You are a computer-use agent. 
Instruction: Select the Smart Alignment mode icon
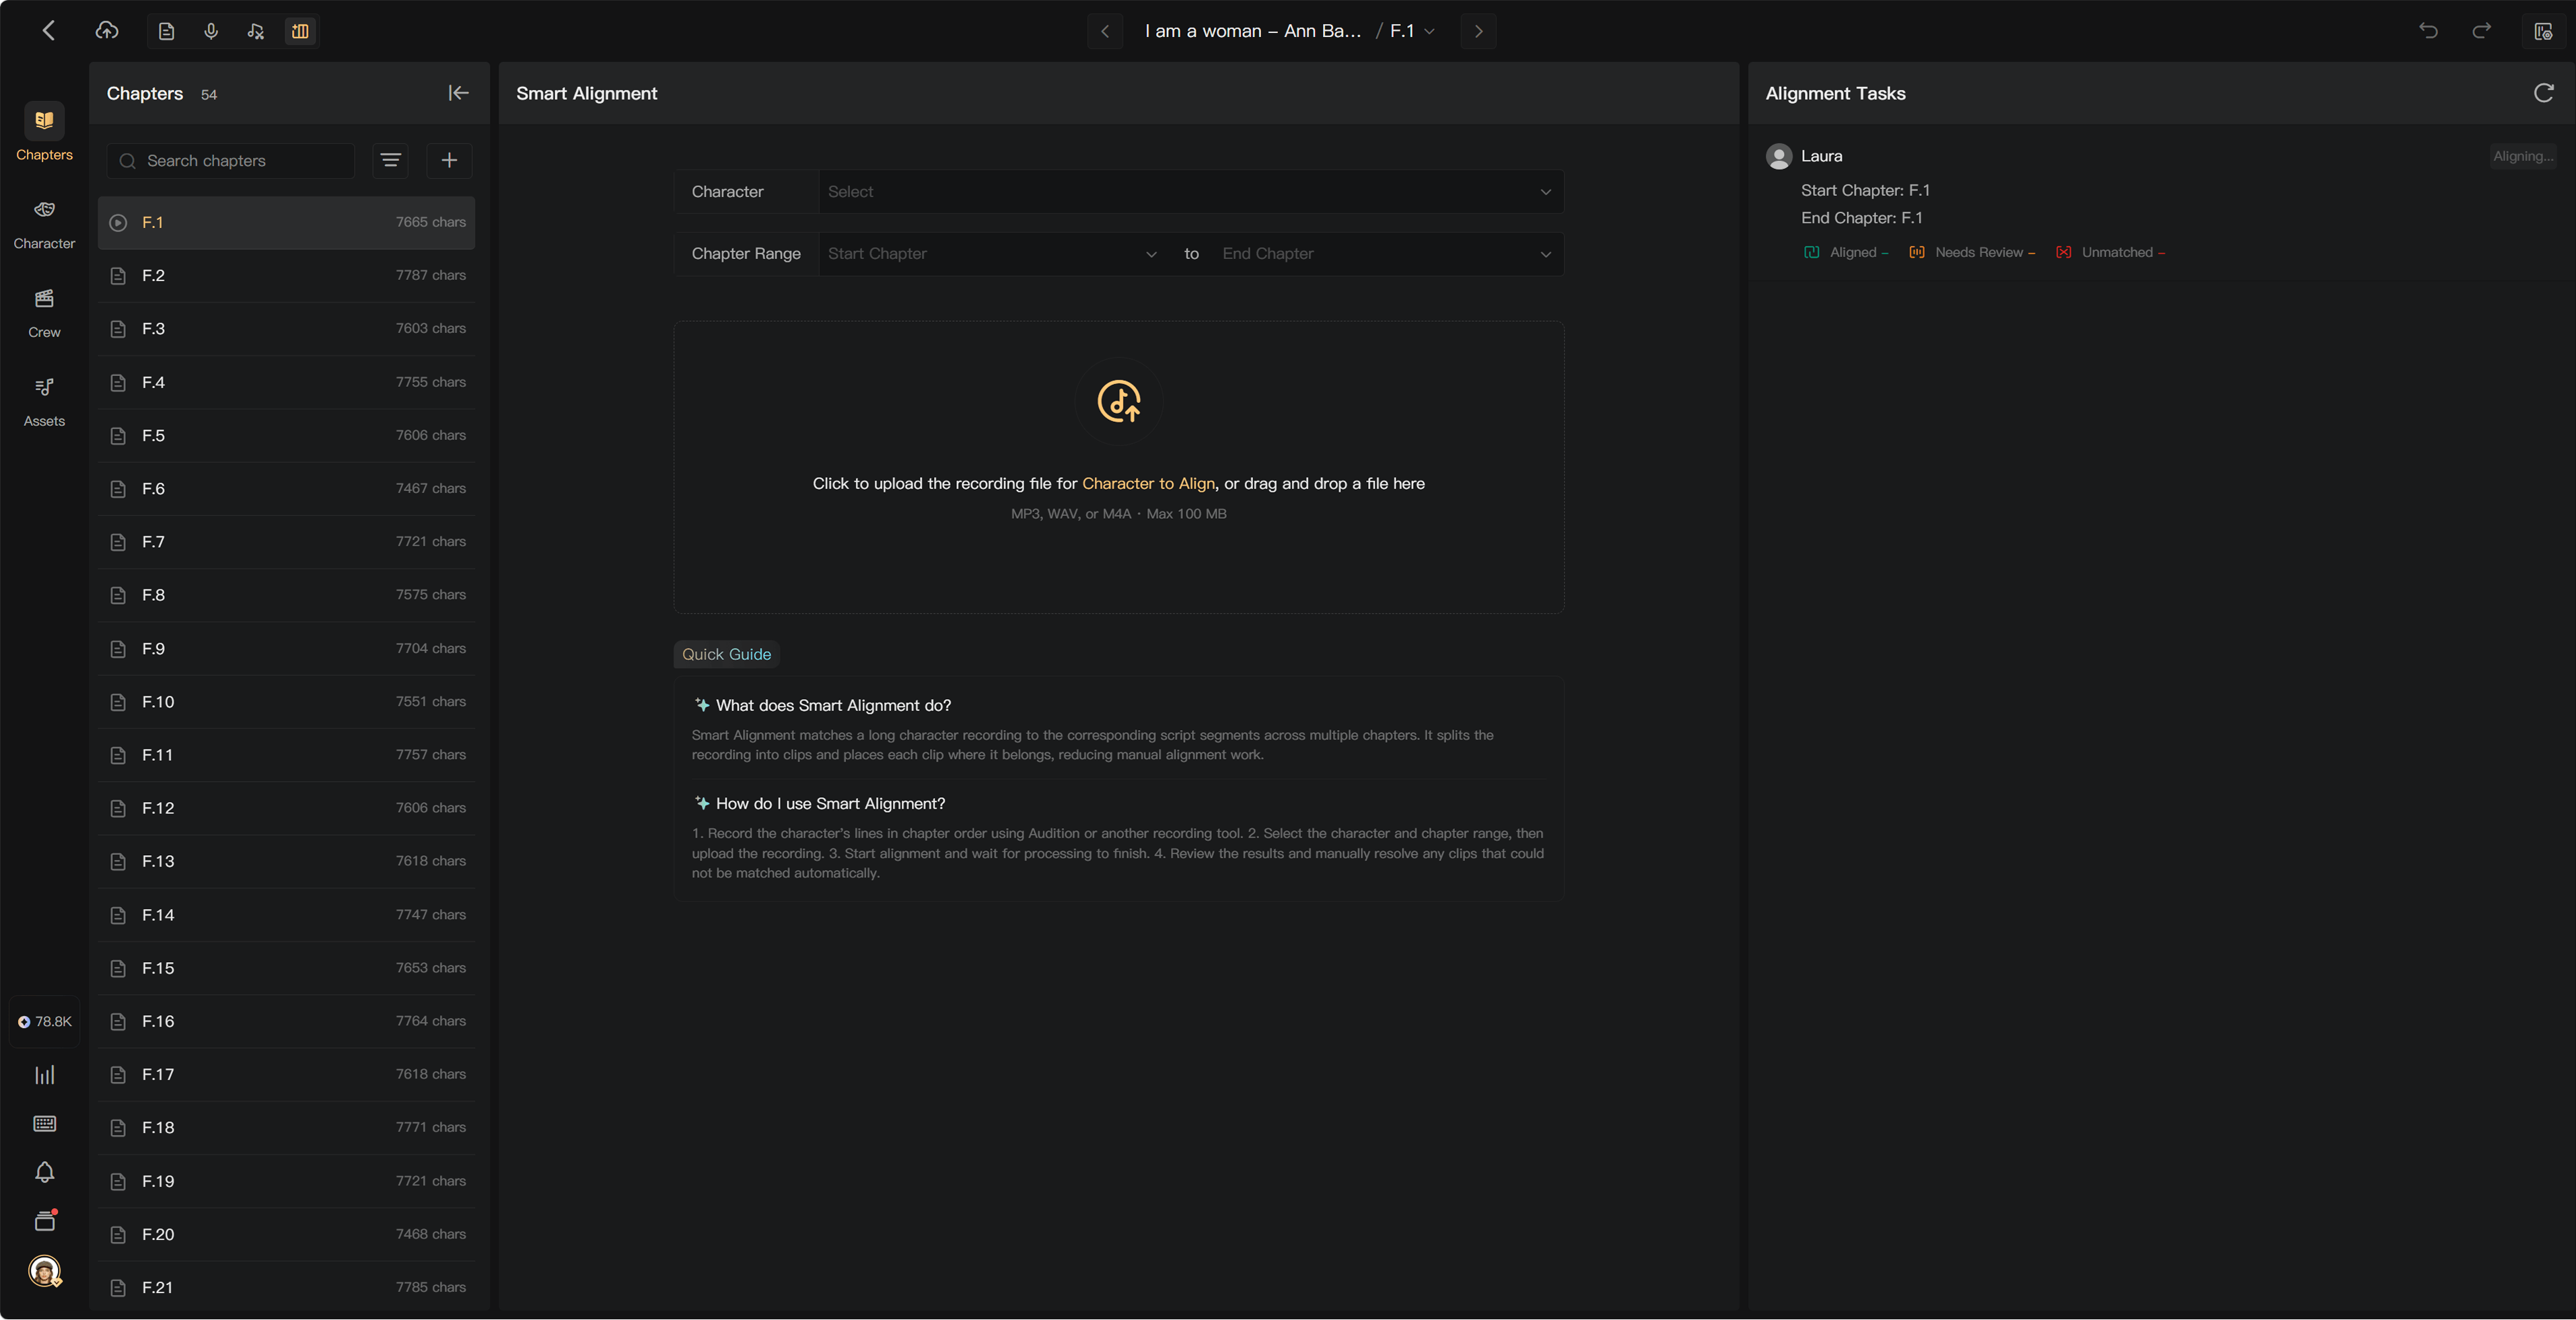(x=300, y=32)
